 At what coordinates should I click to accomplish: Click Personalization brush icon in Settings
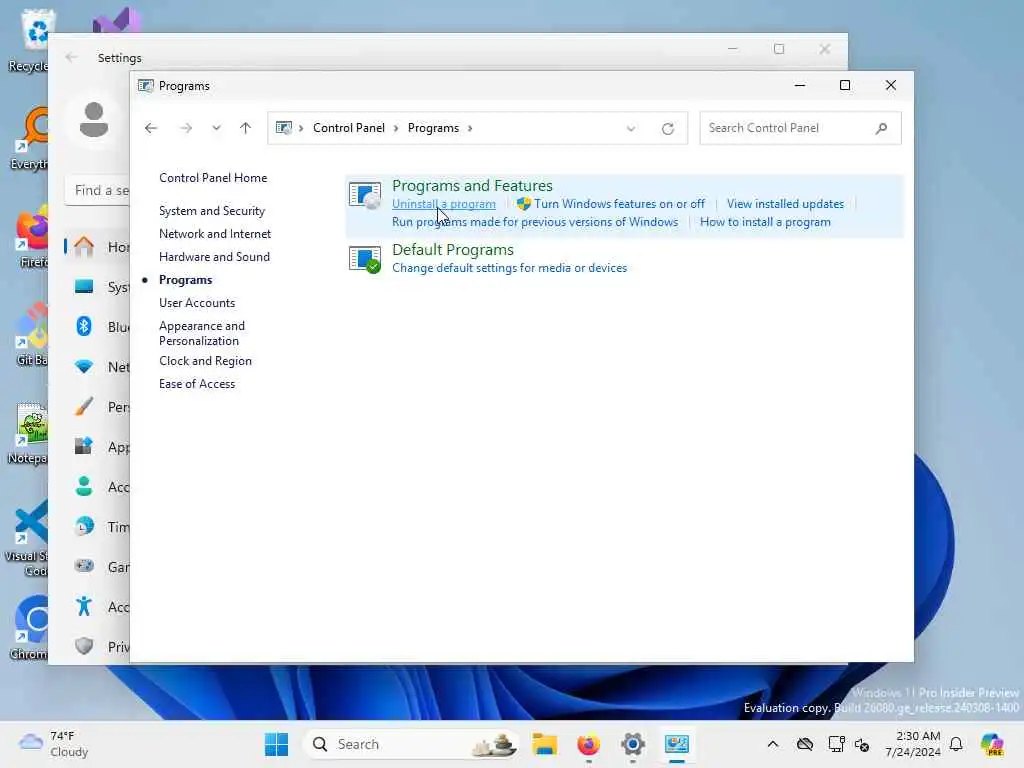(x=84, y=406)
